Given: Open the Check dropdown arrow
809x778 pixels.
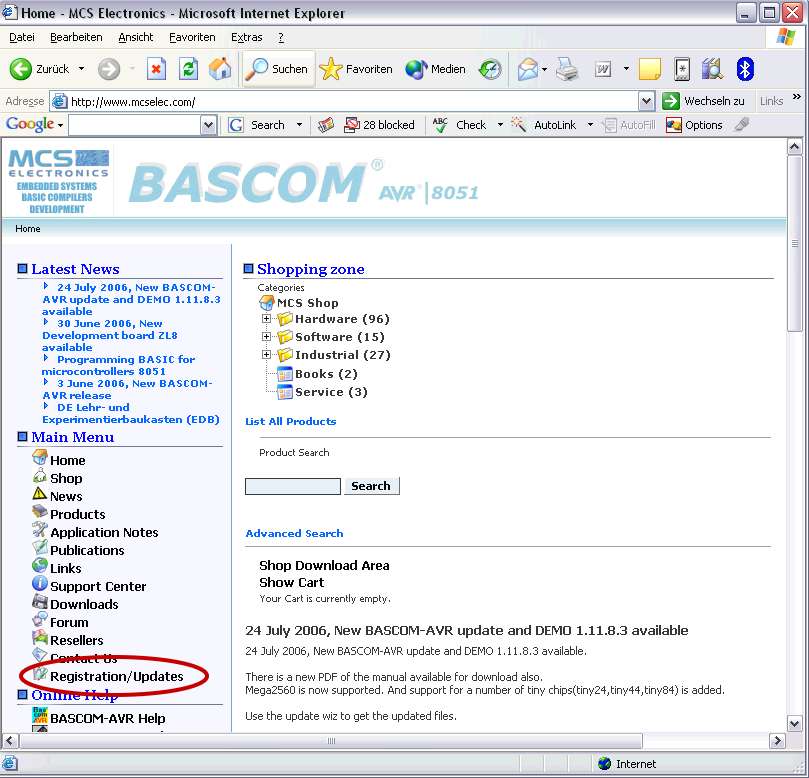Looking at the screenshot, I should 500,125.
